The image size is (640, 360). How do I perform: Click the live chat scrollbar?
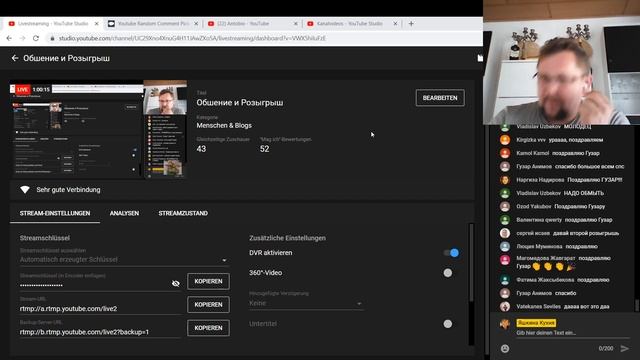point(637,305)
